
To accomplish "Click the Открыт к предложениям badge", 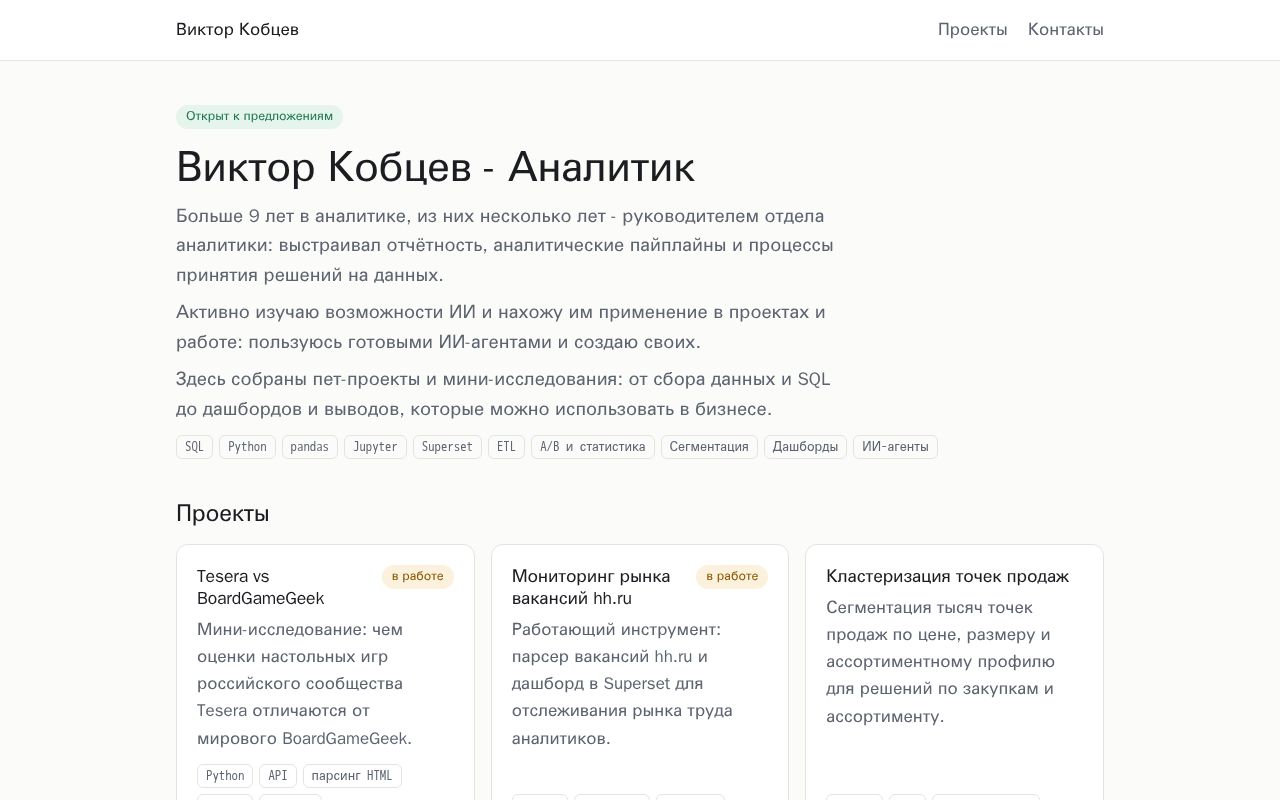I will click(x=259, y=117).
